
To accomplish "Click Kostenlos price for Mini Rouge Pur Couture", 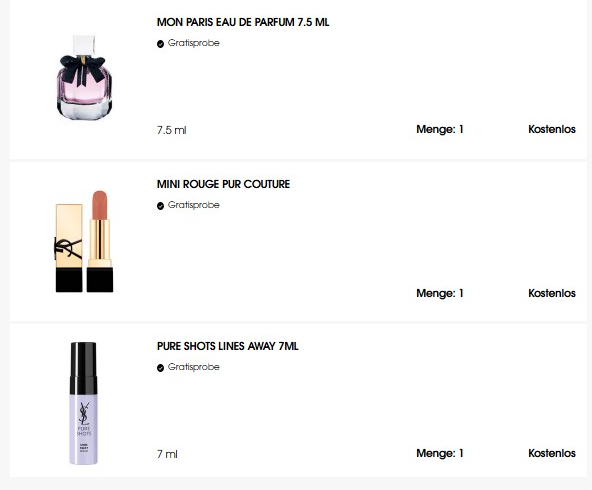I will pos(552,293).
